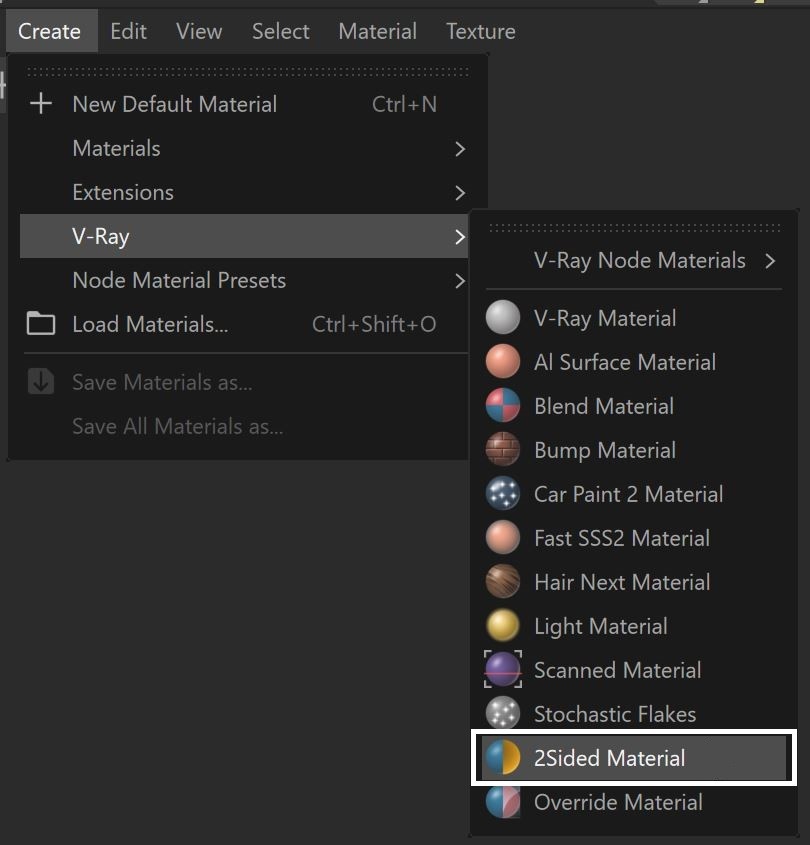This screenshot has height=845, width=810.
Task: Click the Car Paint 2 Material icon
Action: coord(502,494)
